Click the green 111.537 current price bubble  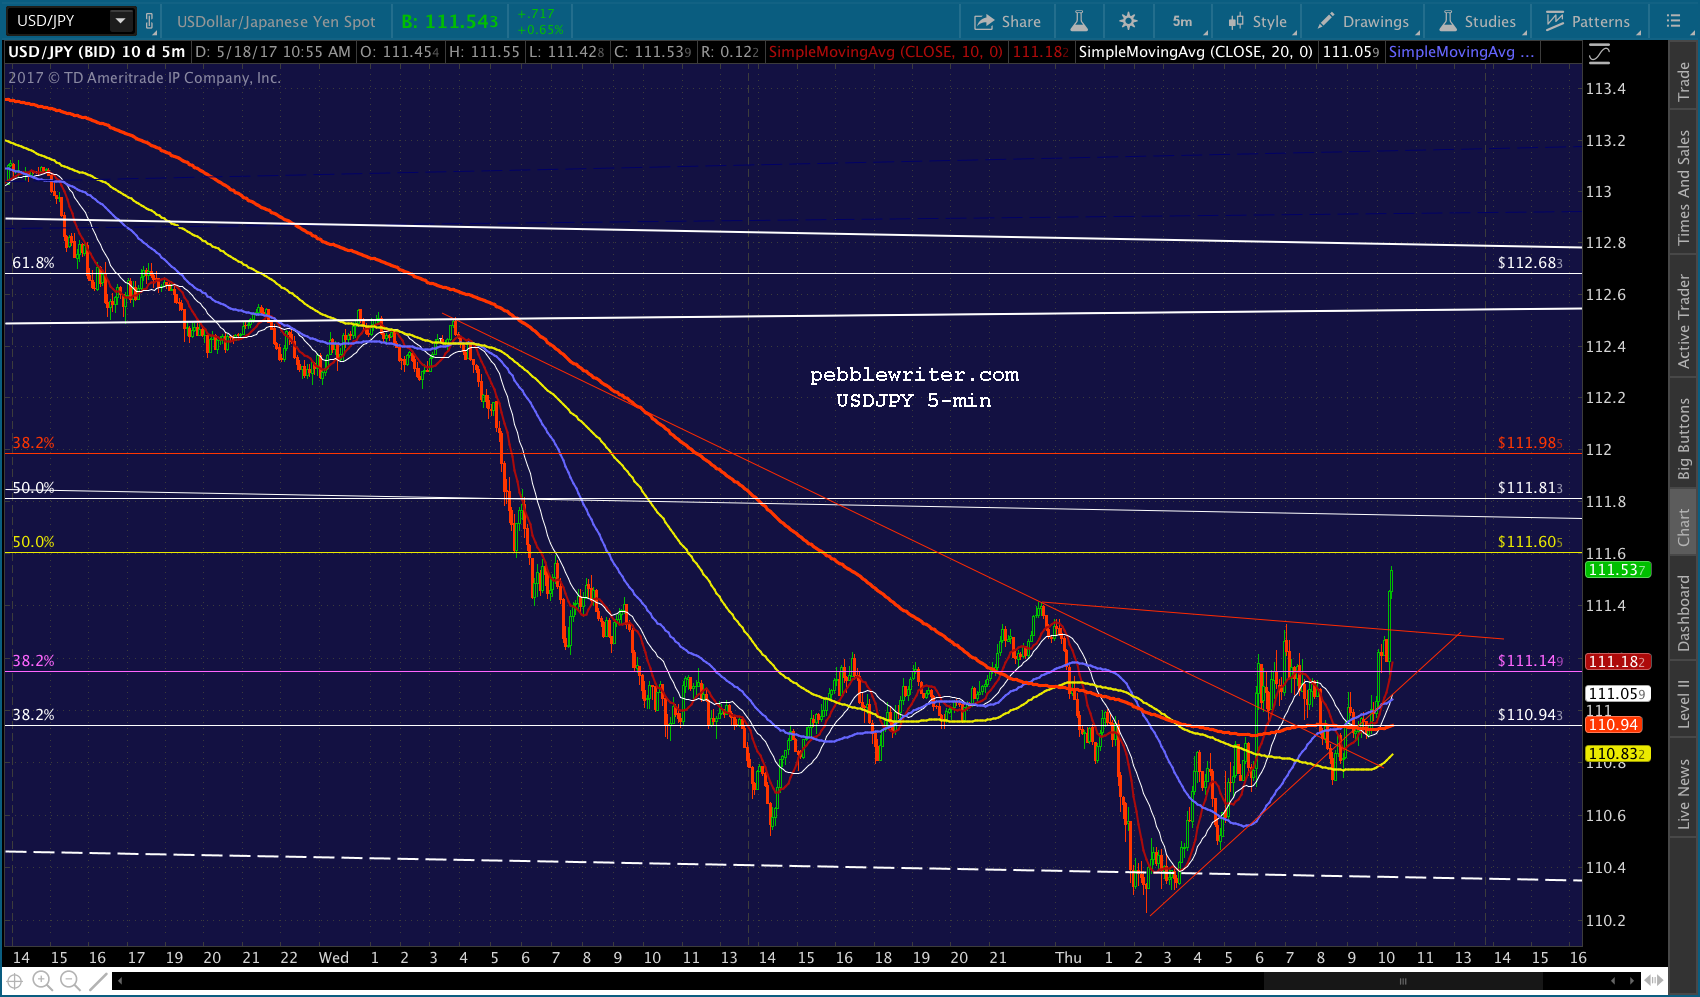(1617, 570)
